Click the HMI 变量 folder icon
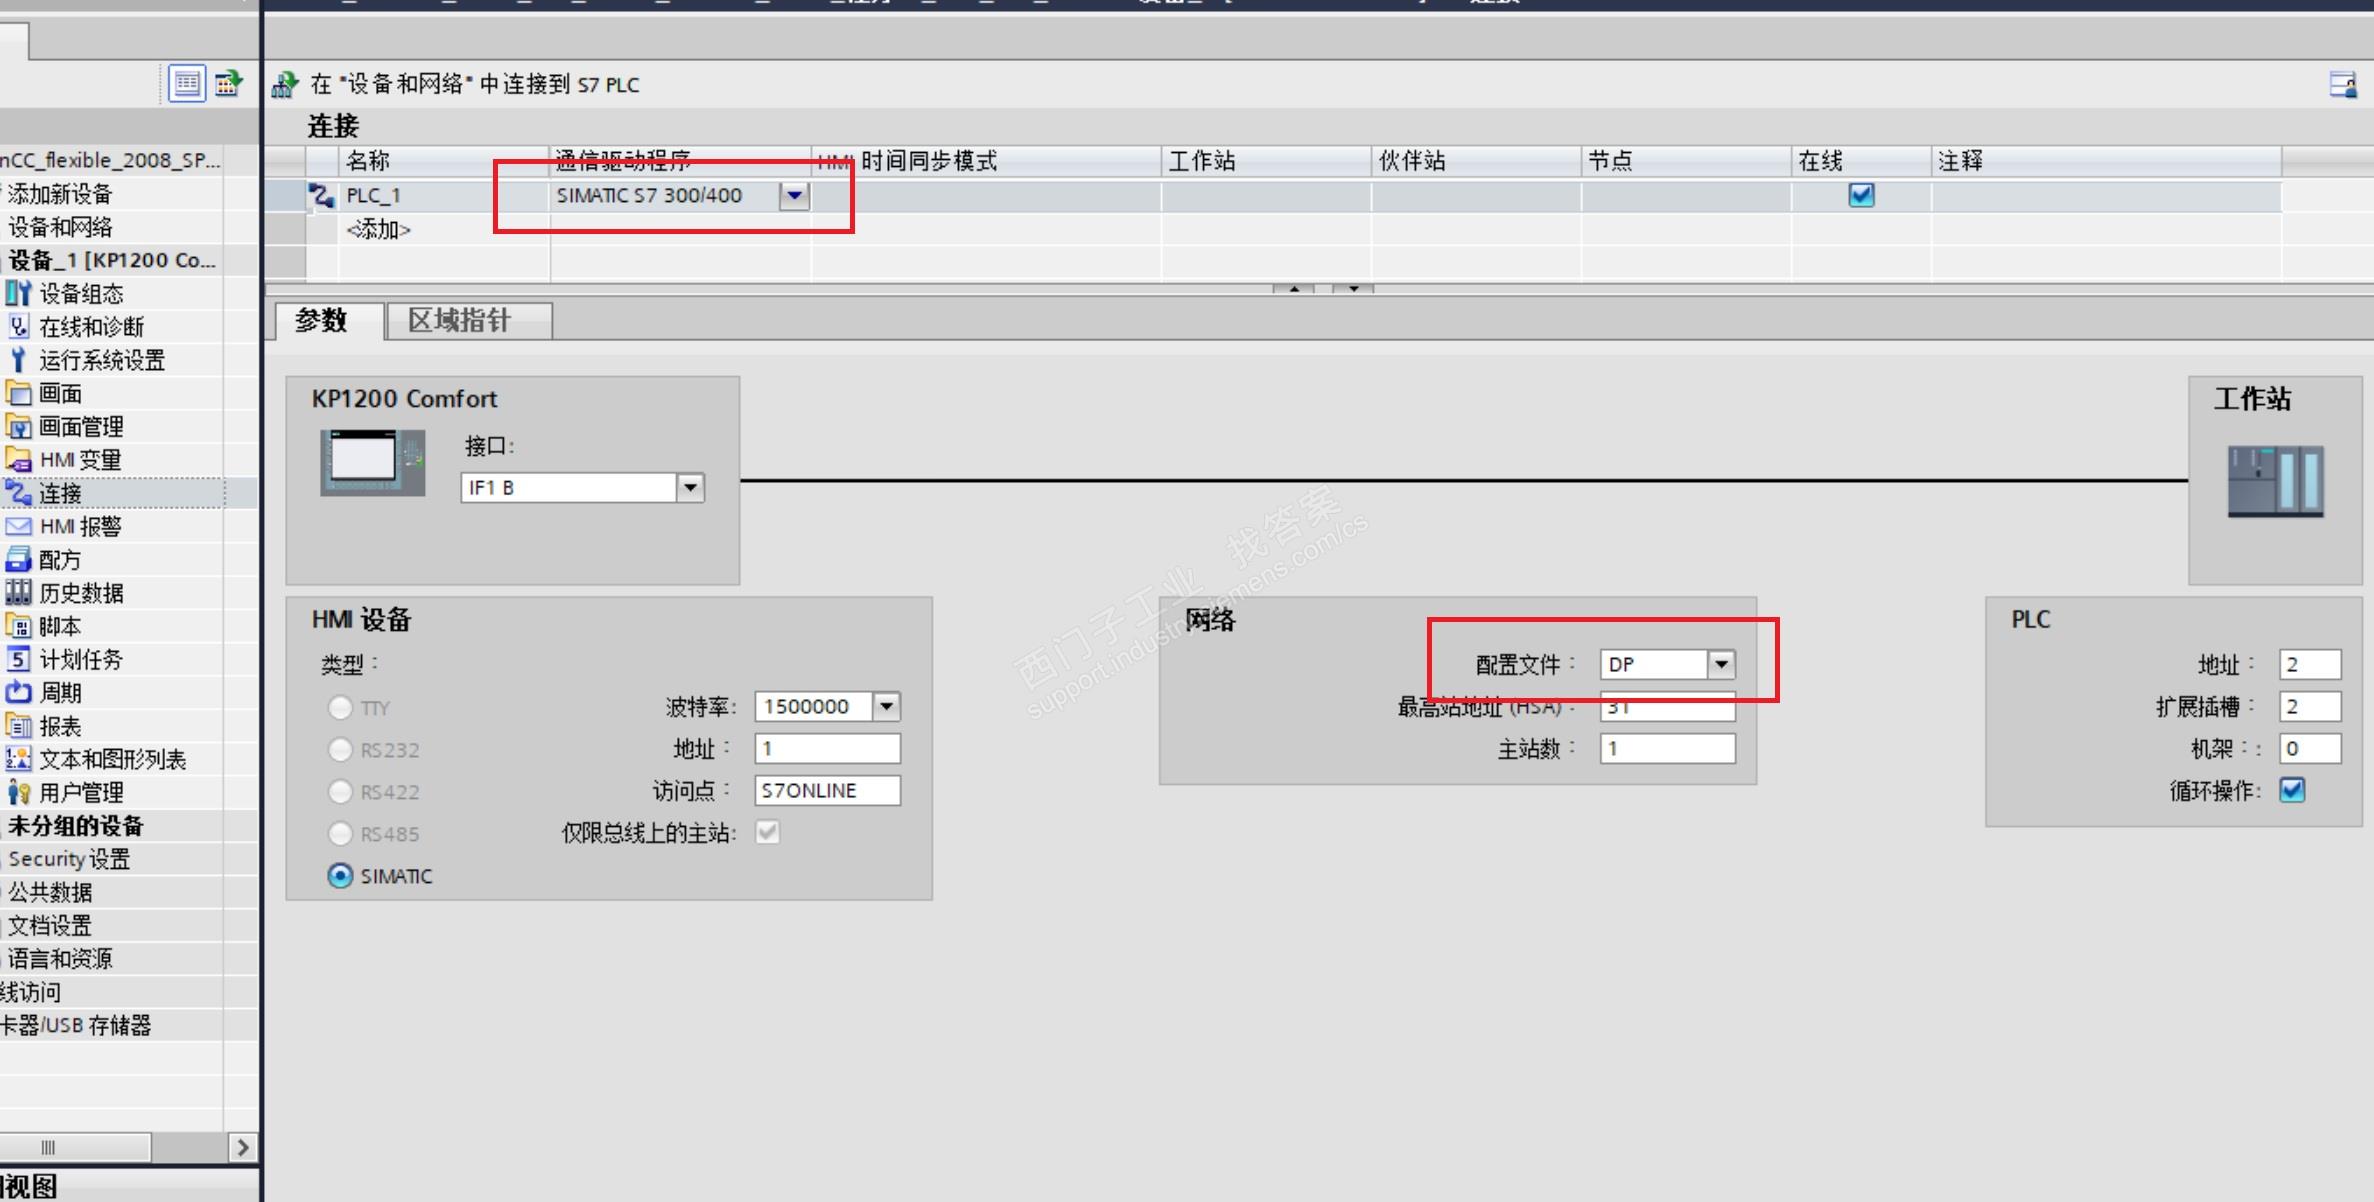The width and height of the screenshot is (2374, 1202). coord(18,460)
